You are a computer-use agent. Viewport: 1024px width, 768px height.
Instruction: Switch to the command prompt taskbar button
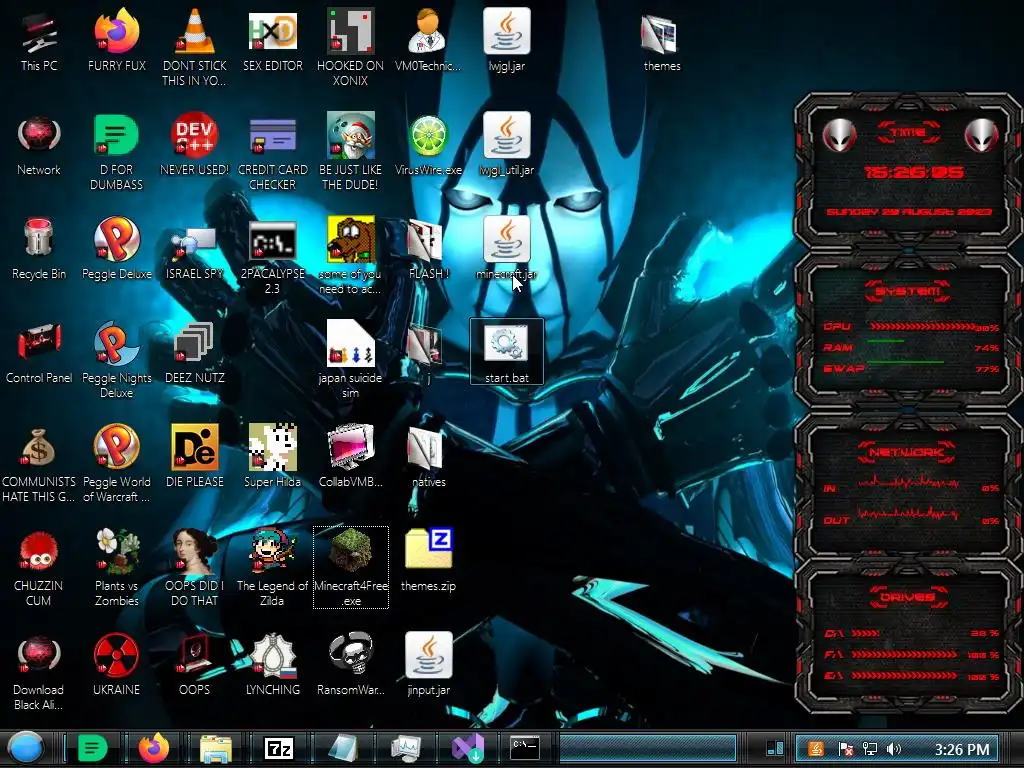526,748
